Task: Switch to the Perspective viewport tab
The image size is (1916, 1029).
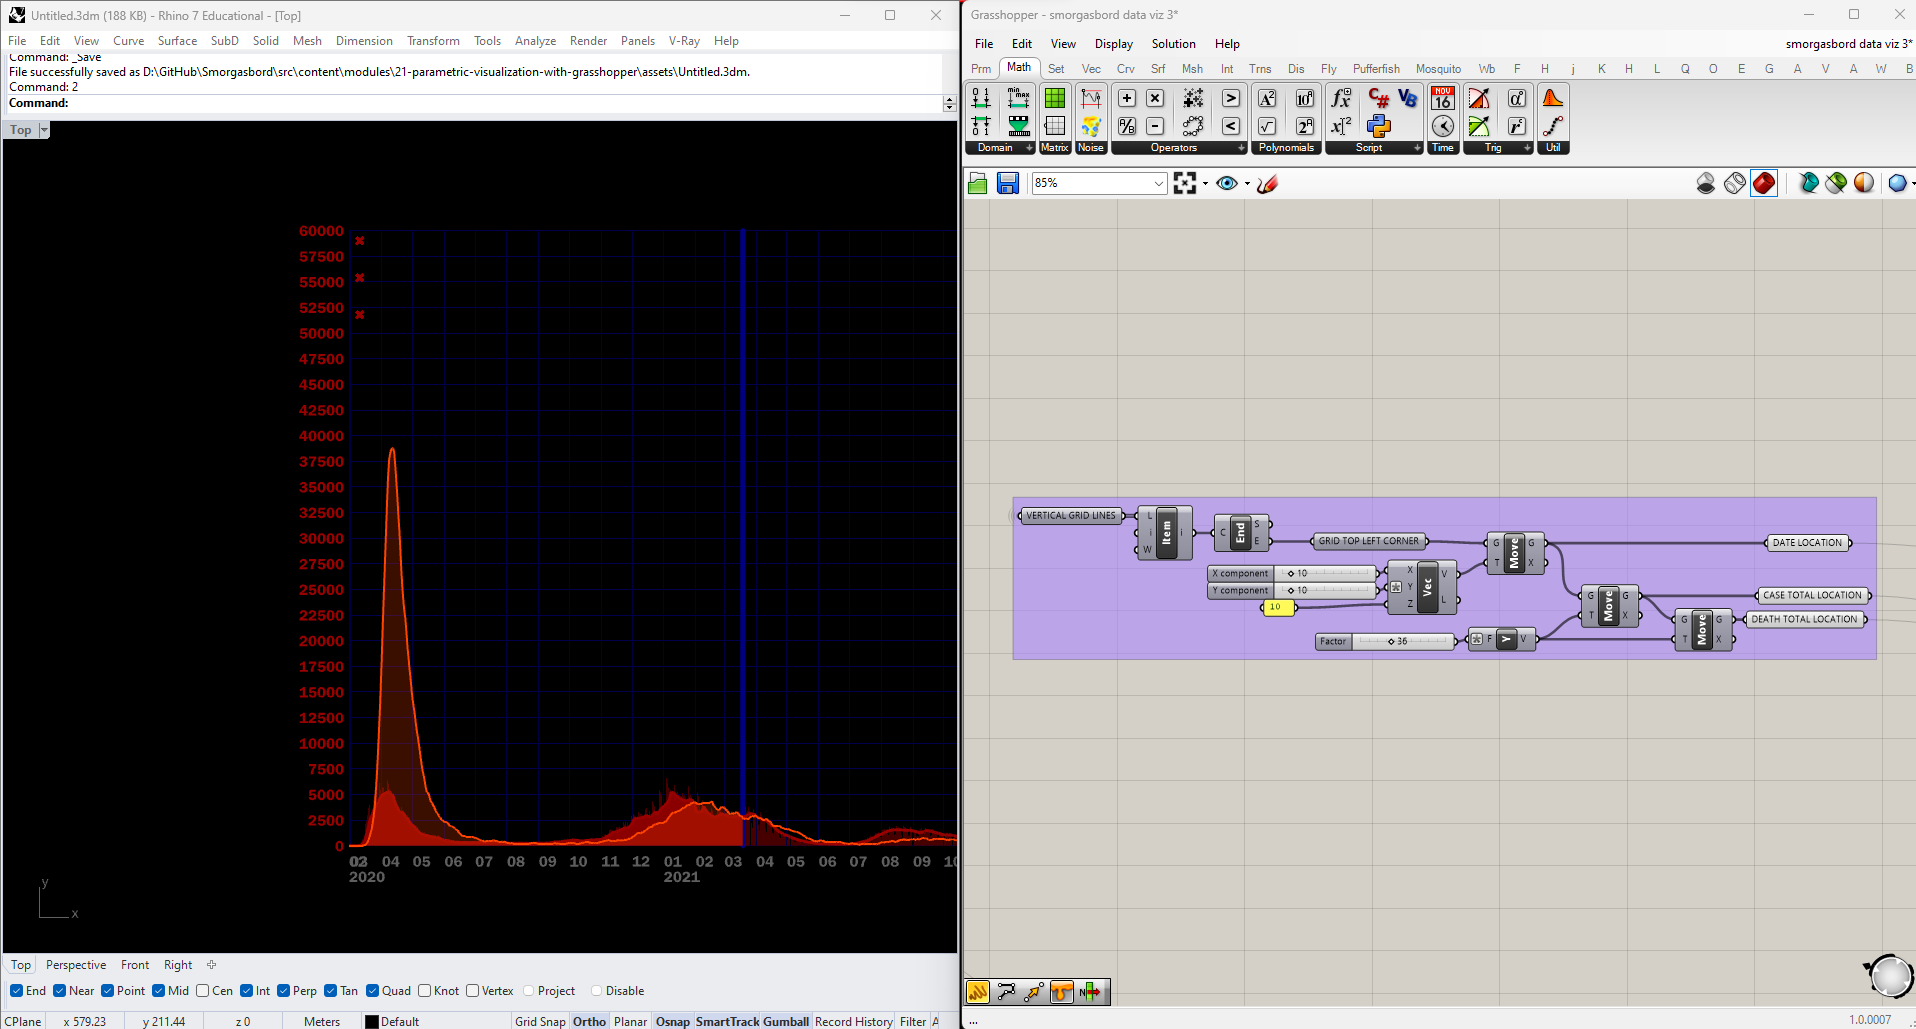Action: [76, 965]
